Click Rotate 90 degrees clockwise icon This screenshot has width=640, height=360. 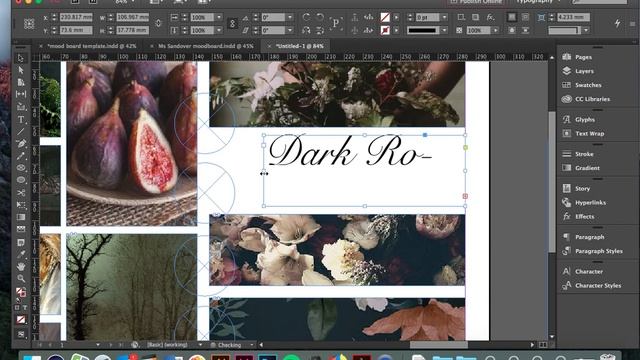coord(307,17)
